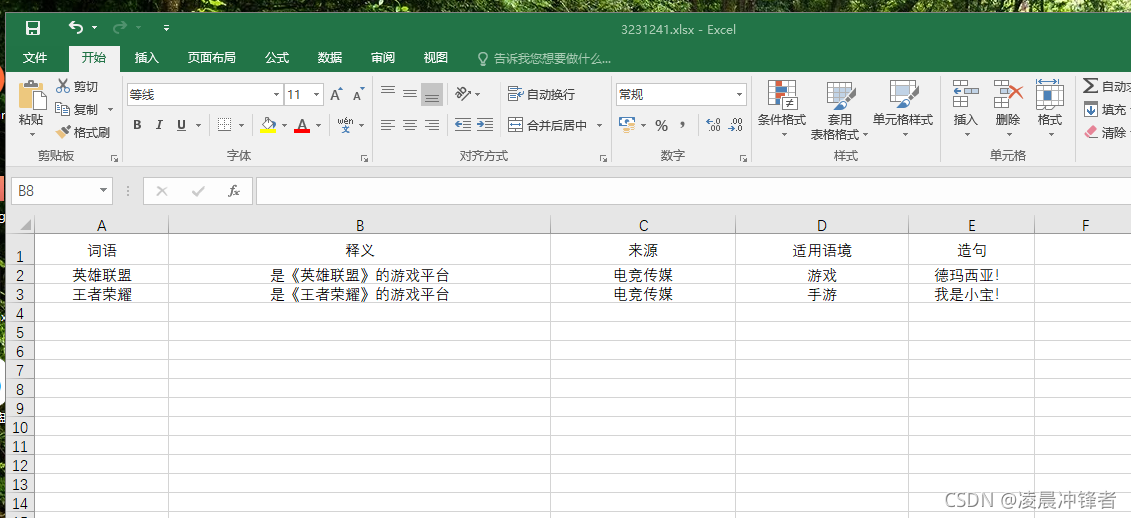Center text horizontally

pos(410,126)
